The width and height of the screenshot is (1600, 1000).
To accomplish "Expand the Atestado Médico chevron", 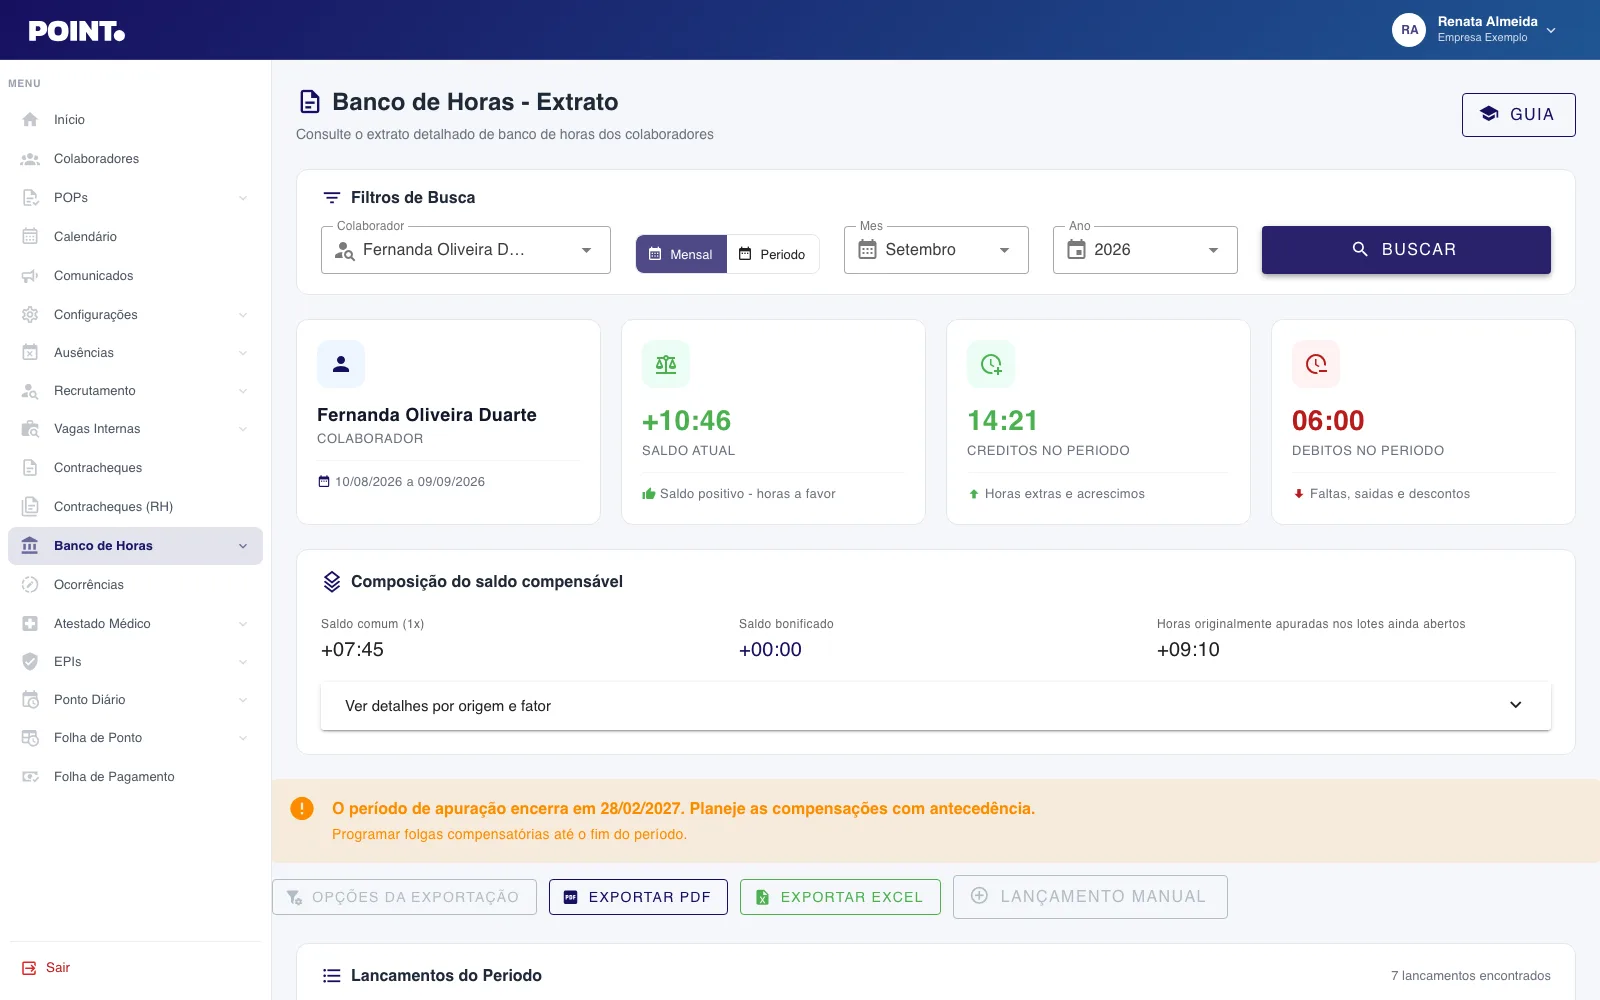I will pos(243,624).
